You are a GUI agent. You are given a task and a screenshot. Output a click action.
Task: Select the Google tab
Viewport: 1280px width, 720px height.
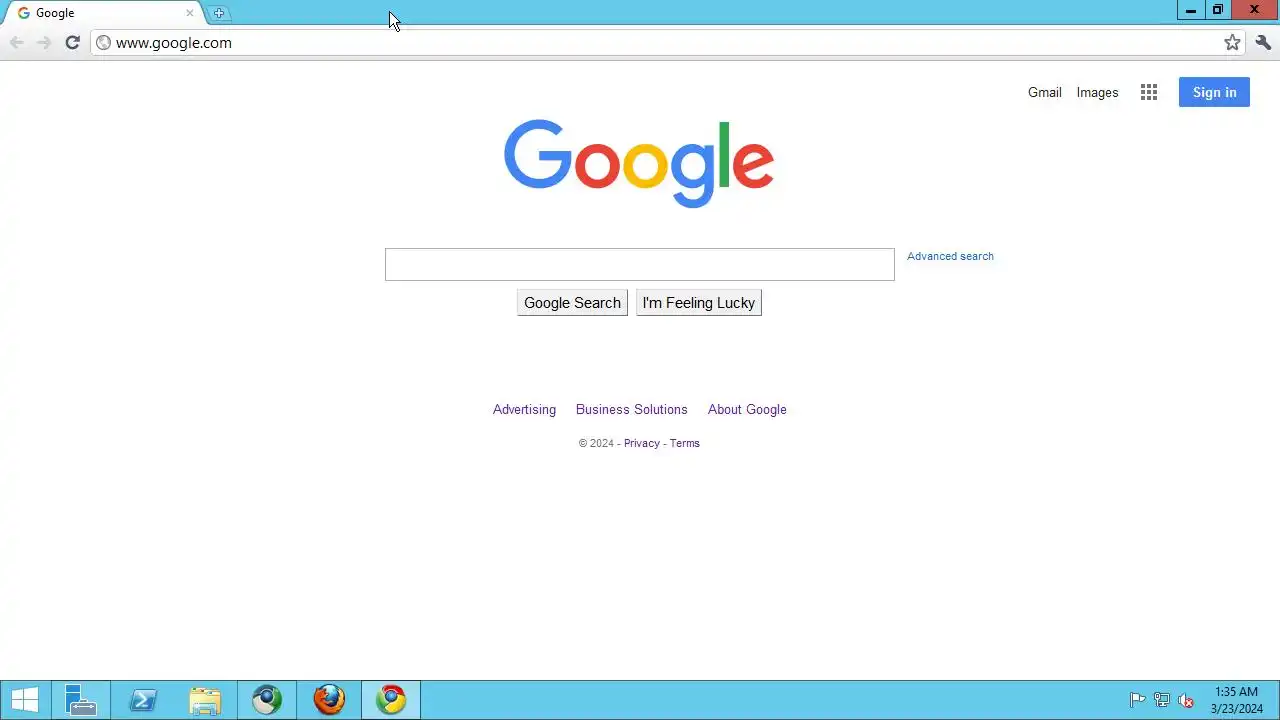105,13
